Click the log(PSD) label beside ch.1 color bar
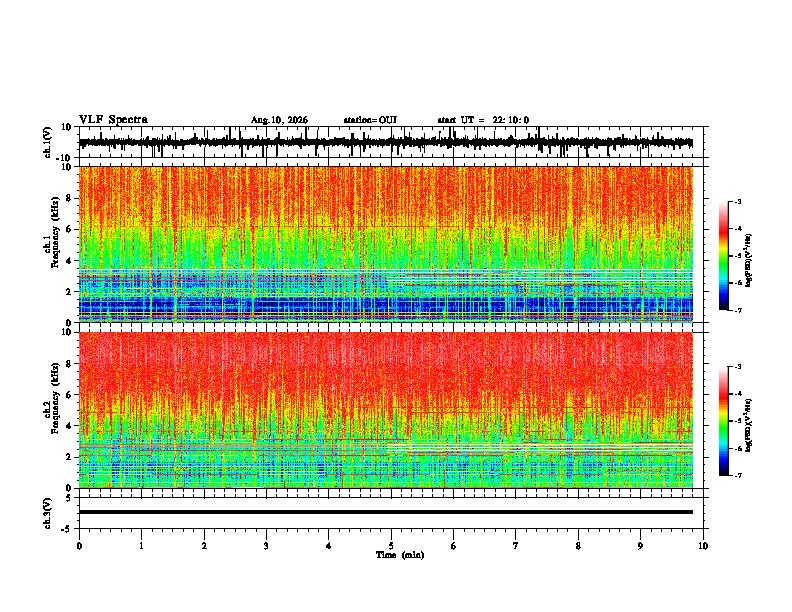792x612 pixels. pyautogui.click(x=749, y=260)
